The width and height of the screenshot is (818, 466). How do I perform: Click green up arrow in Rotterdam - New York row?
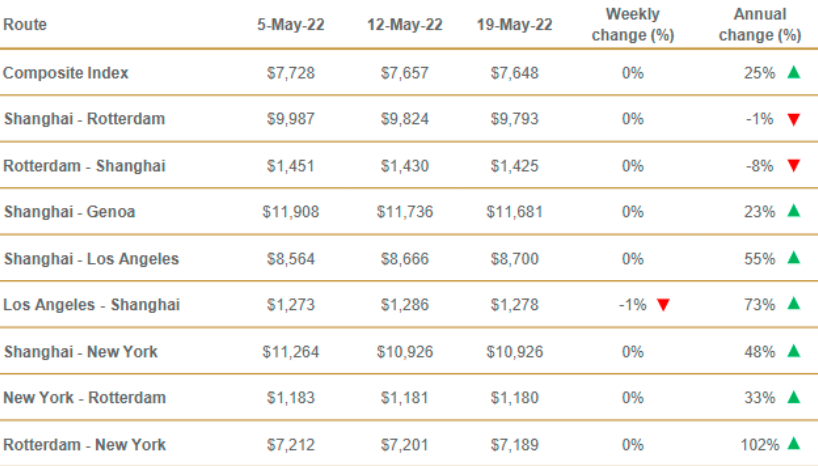click(793, 443)
